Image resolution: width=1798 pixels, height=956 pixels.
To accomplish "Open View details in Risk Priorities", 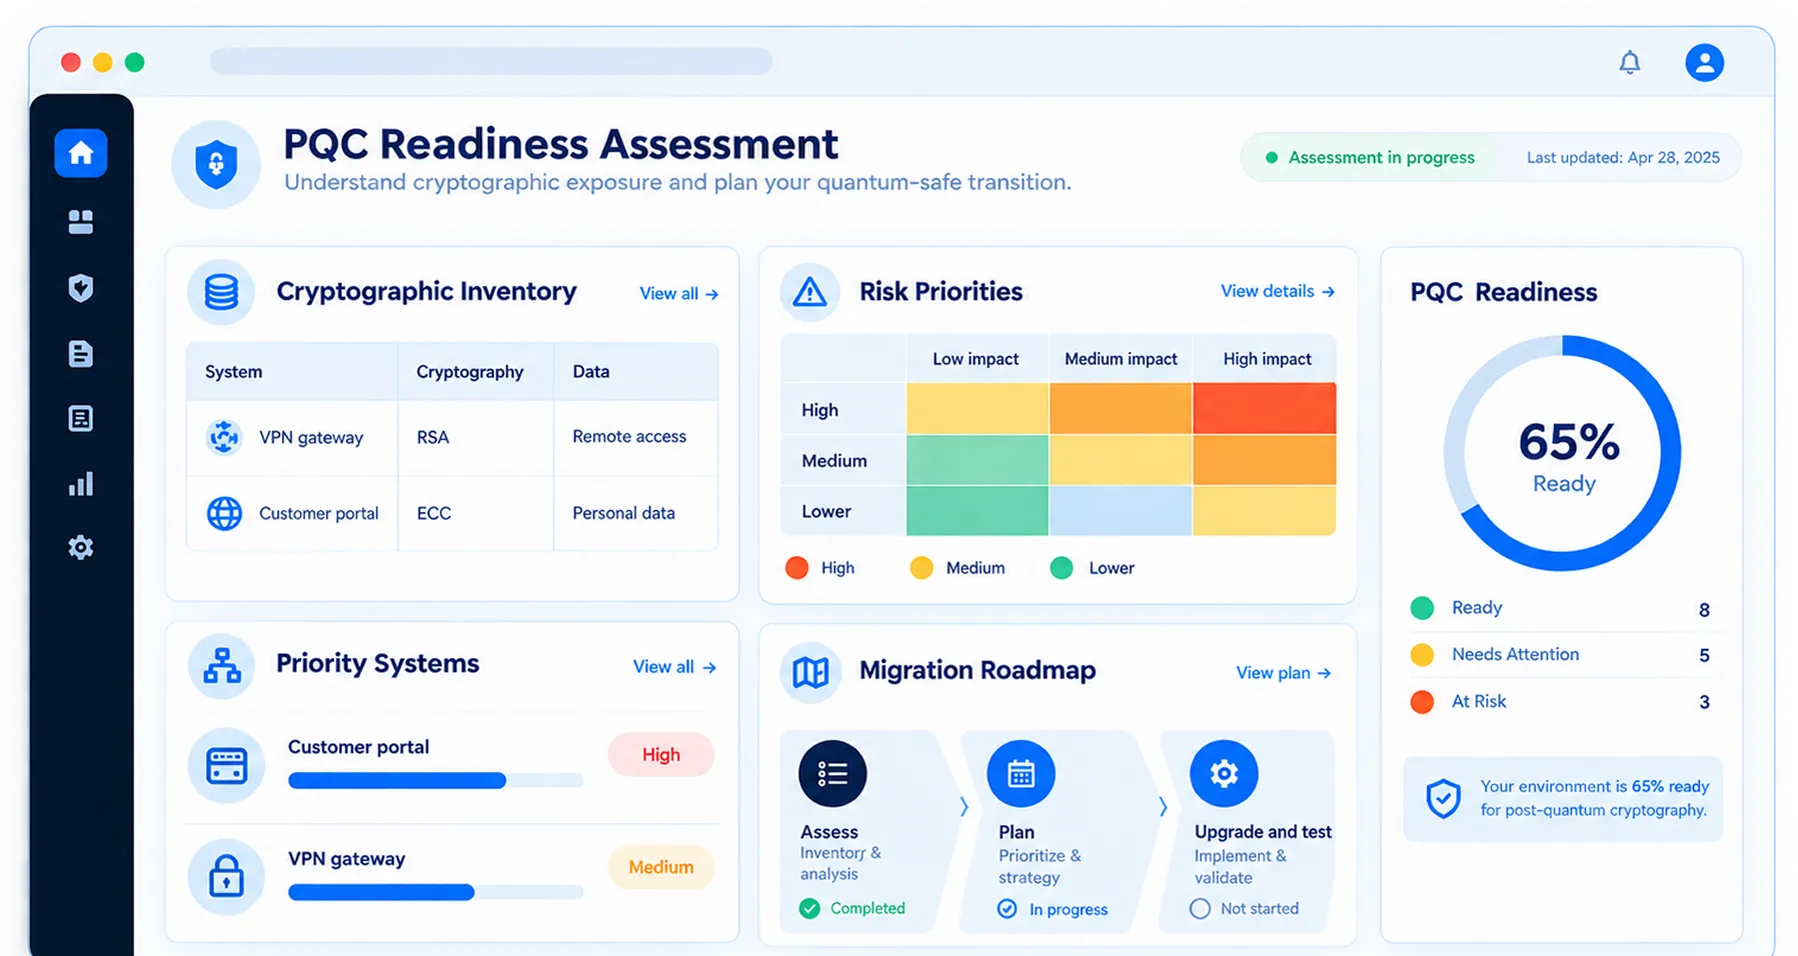I will (1277, 291).
